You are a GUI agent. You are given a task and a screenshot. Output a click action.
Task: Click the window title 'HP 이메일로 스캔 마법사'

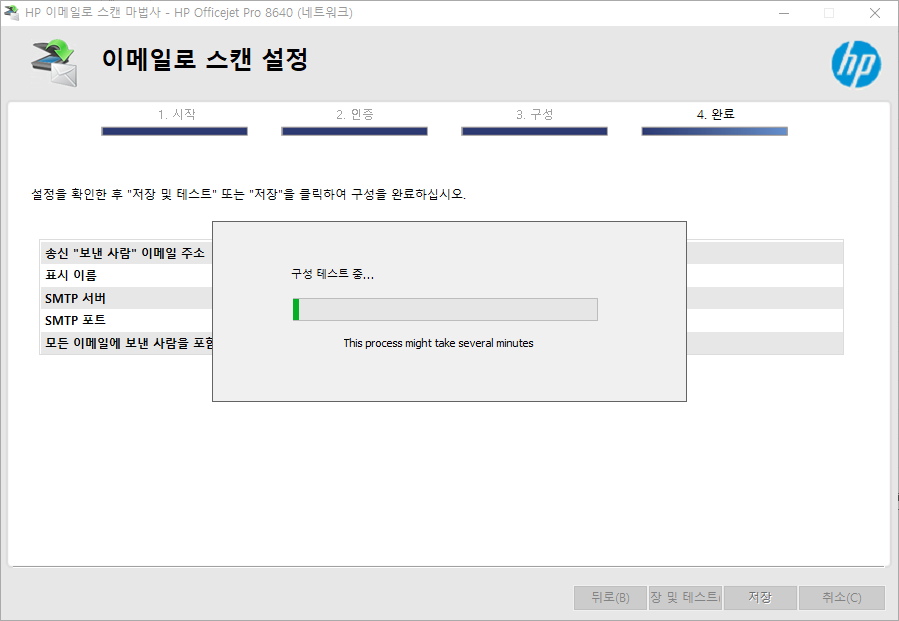coord(189,13)
